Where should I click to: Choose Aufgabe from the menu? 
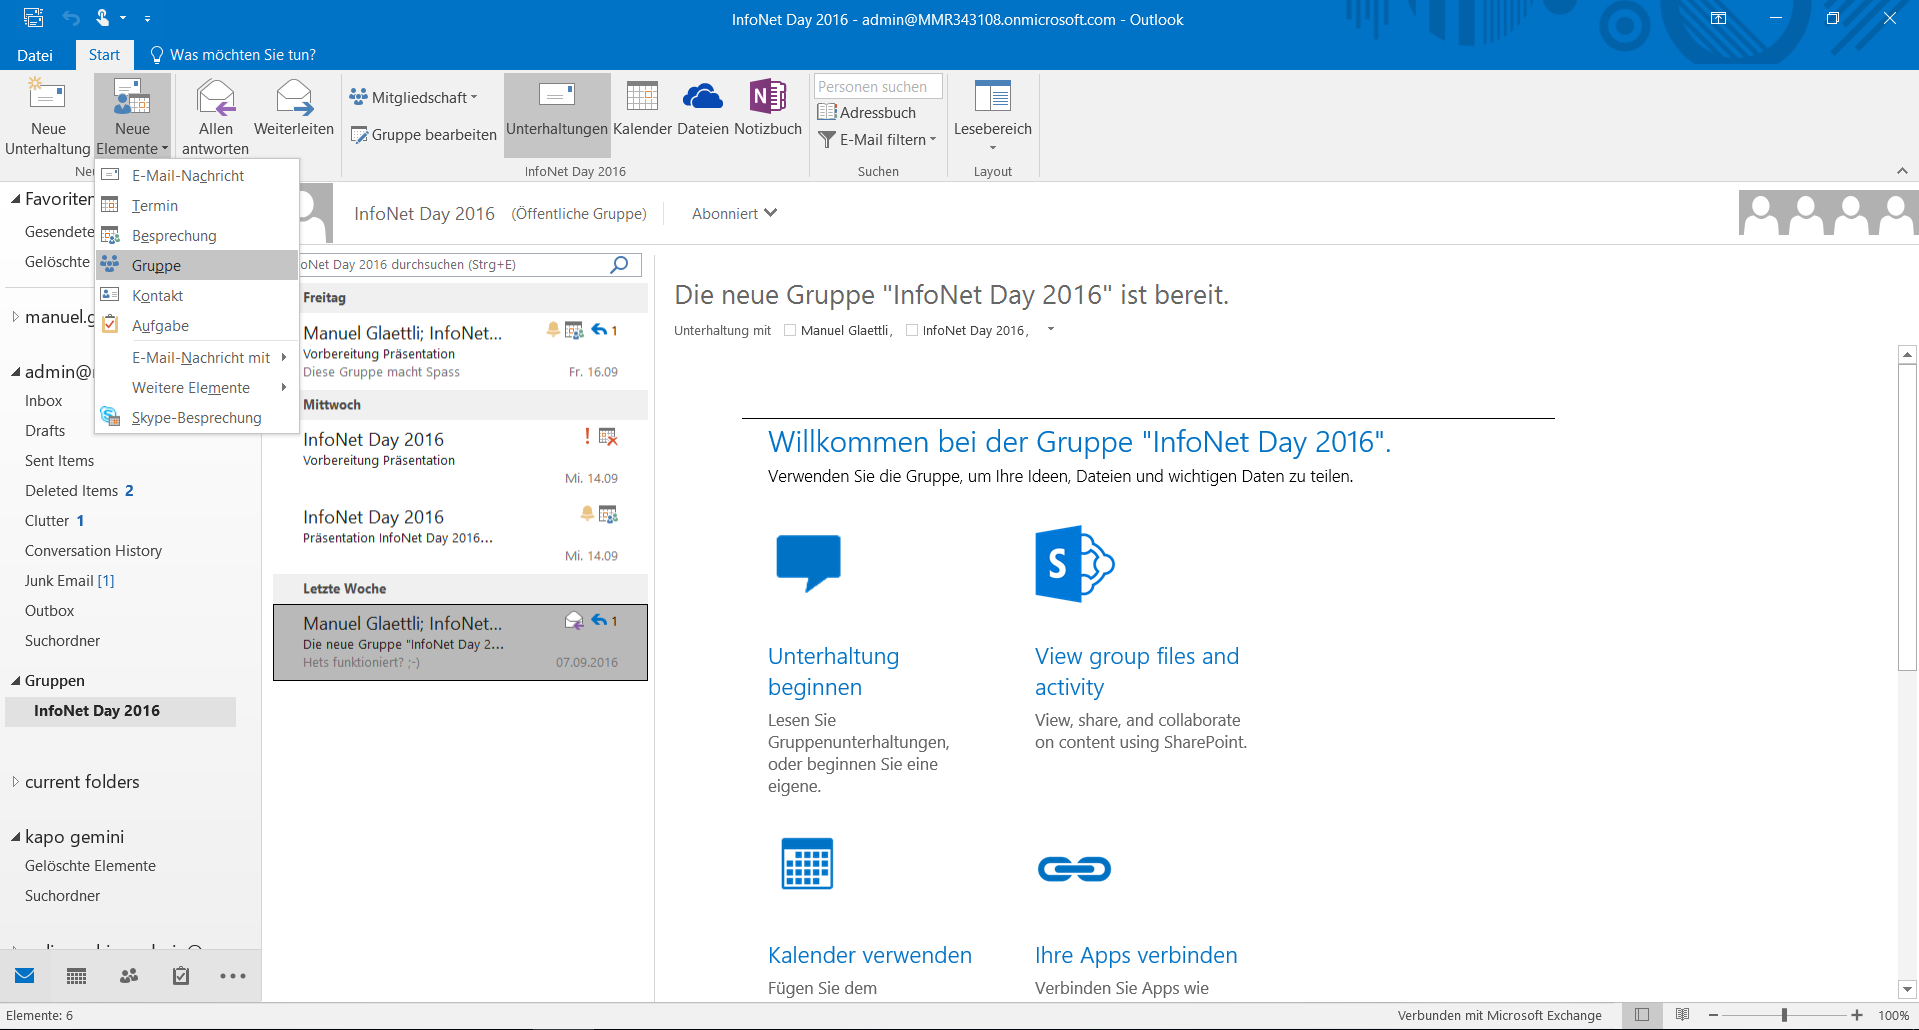click(x=197, y=326)
